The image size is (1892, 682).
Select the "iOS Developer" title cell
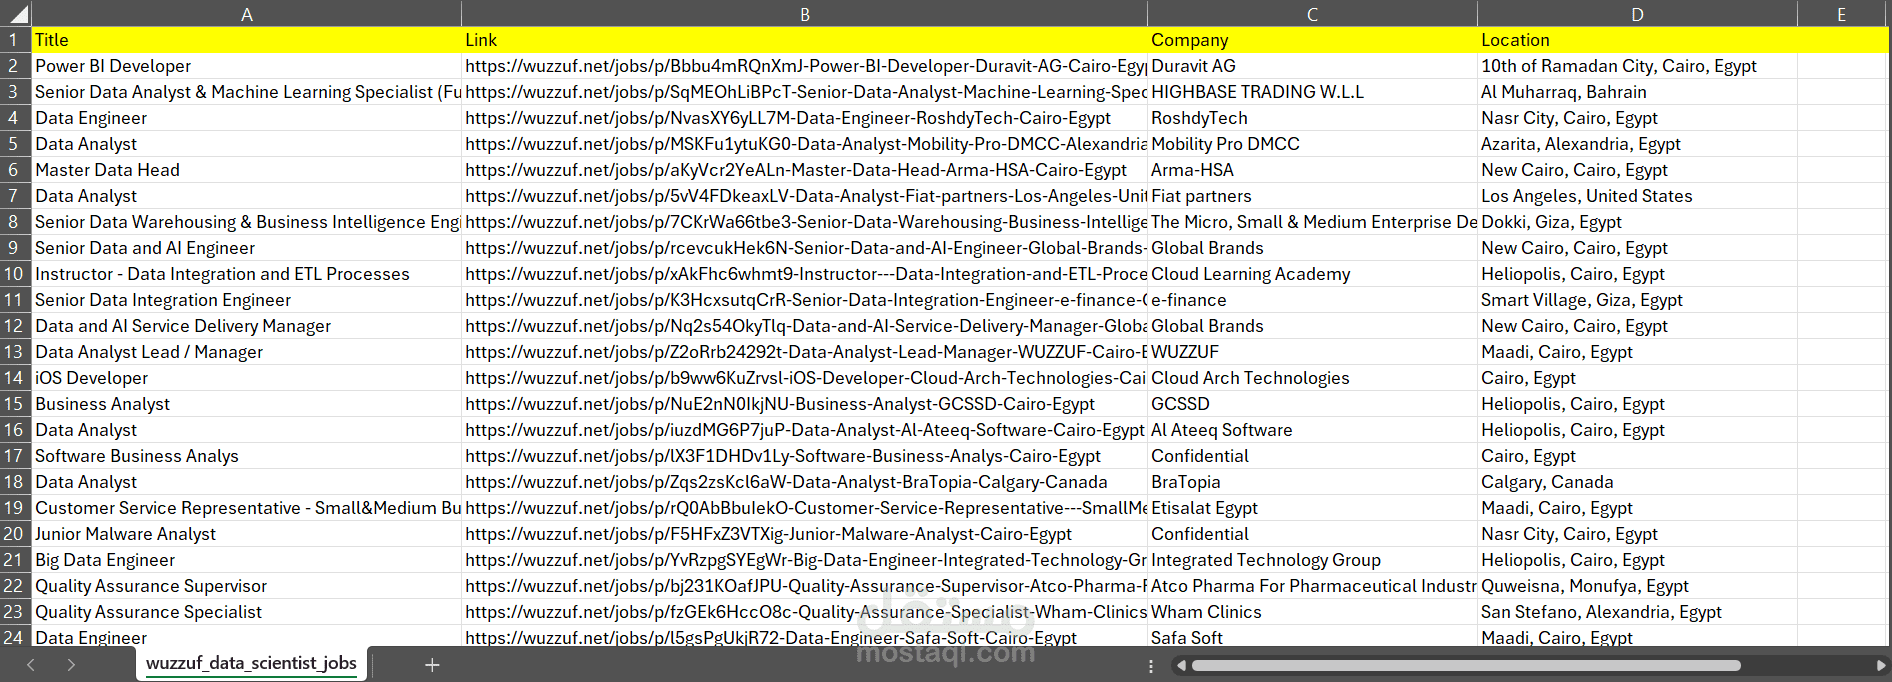[x=247, y=378]
